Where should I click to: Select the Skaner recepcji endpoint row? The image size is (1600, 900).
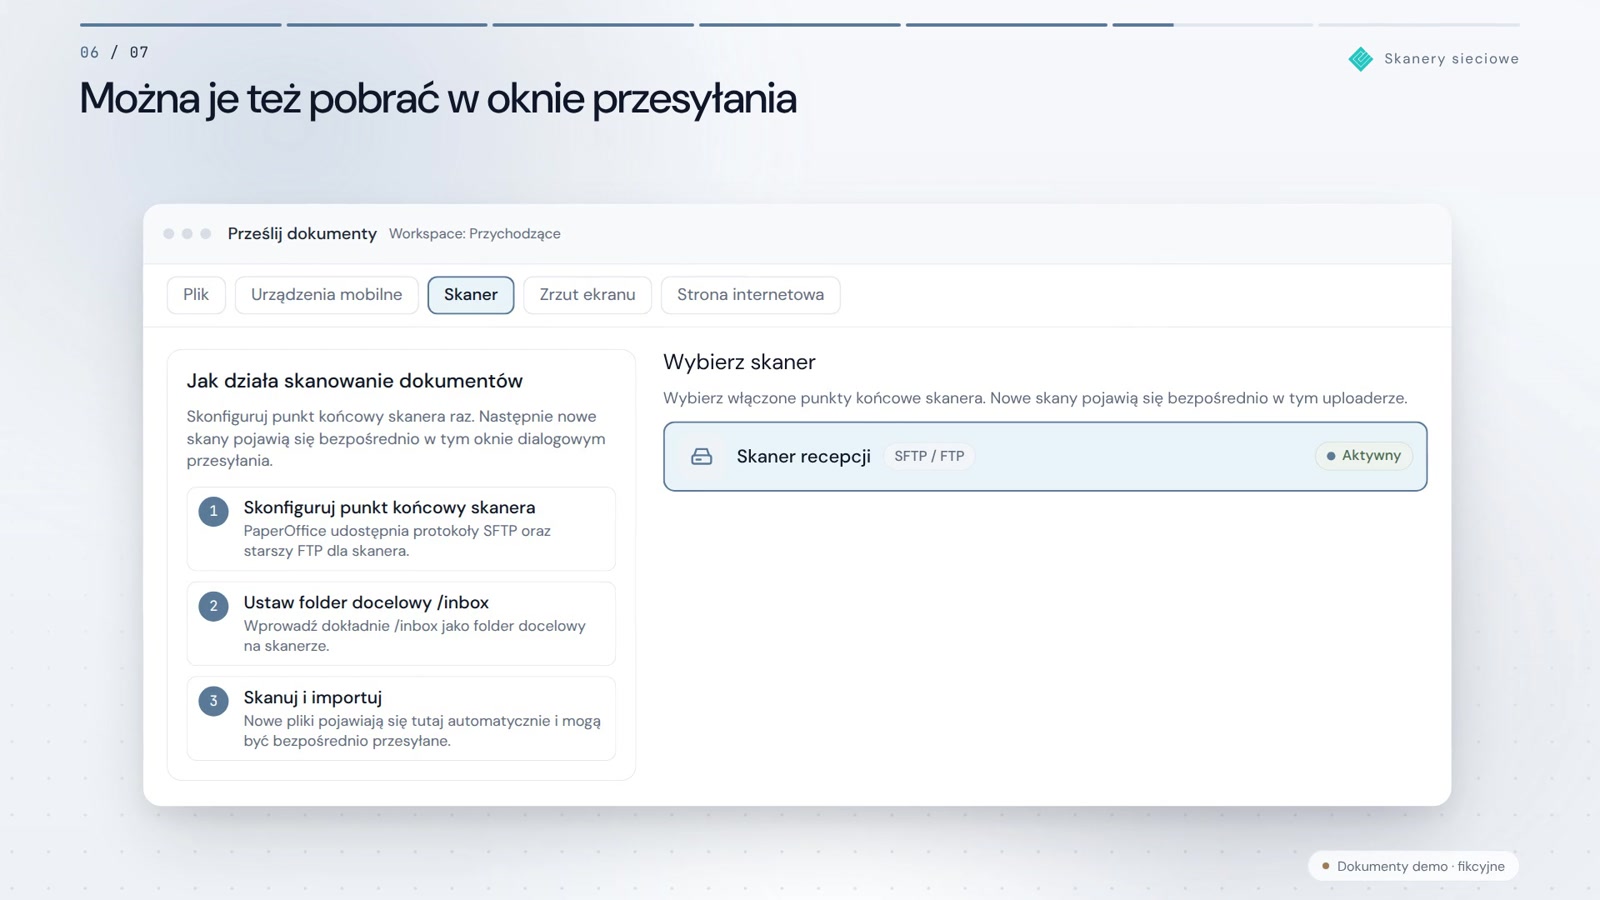1045,457
